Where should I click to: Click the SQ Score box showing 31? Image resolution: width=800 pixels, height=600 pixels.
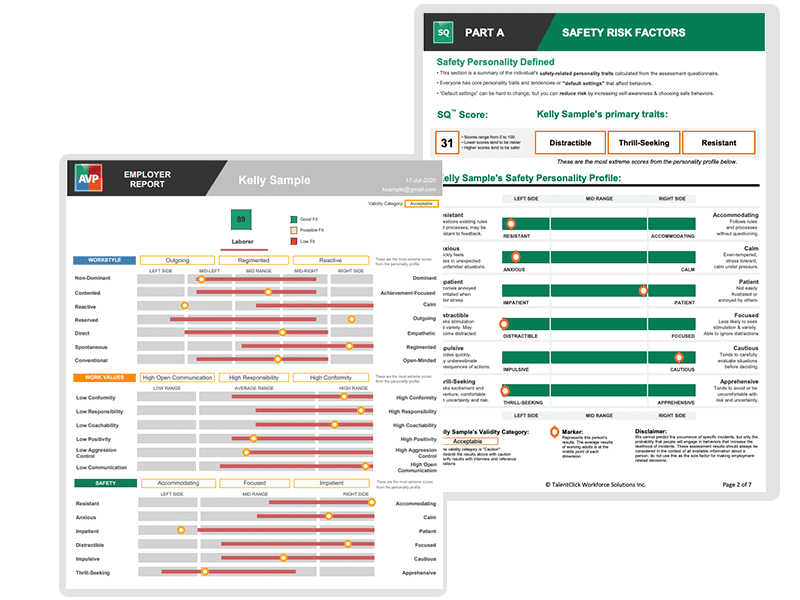[447, 143]
